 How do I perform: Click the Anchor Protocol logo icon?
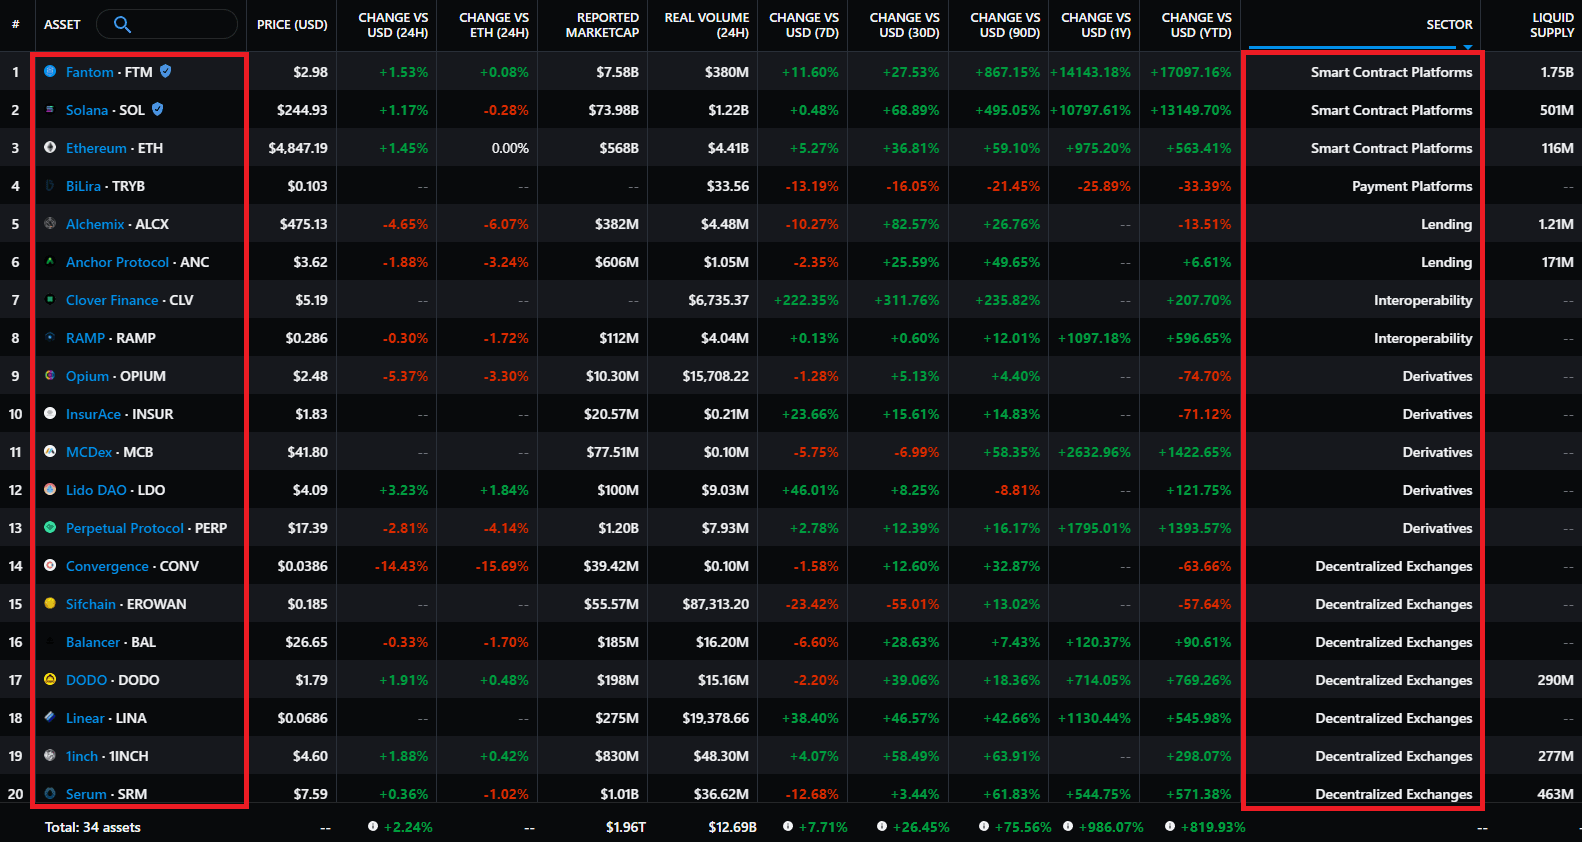click(x=50, y=262)
